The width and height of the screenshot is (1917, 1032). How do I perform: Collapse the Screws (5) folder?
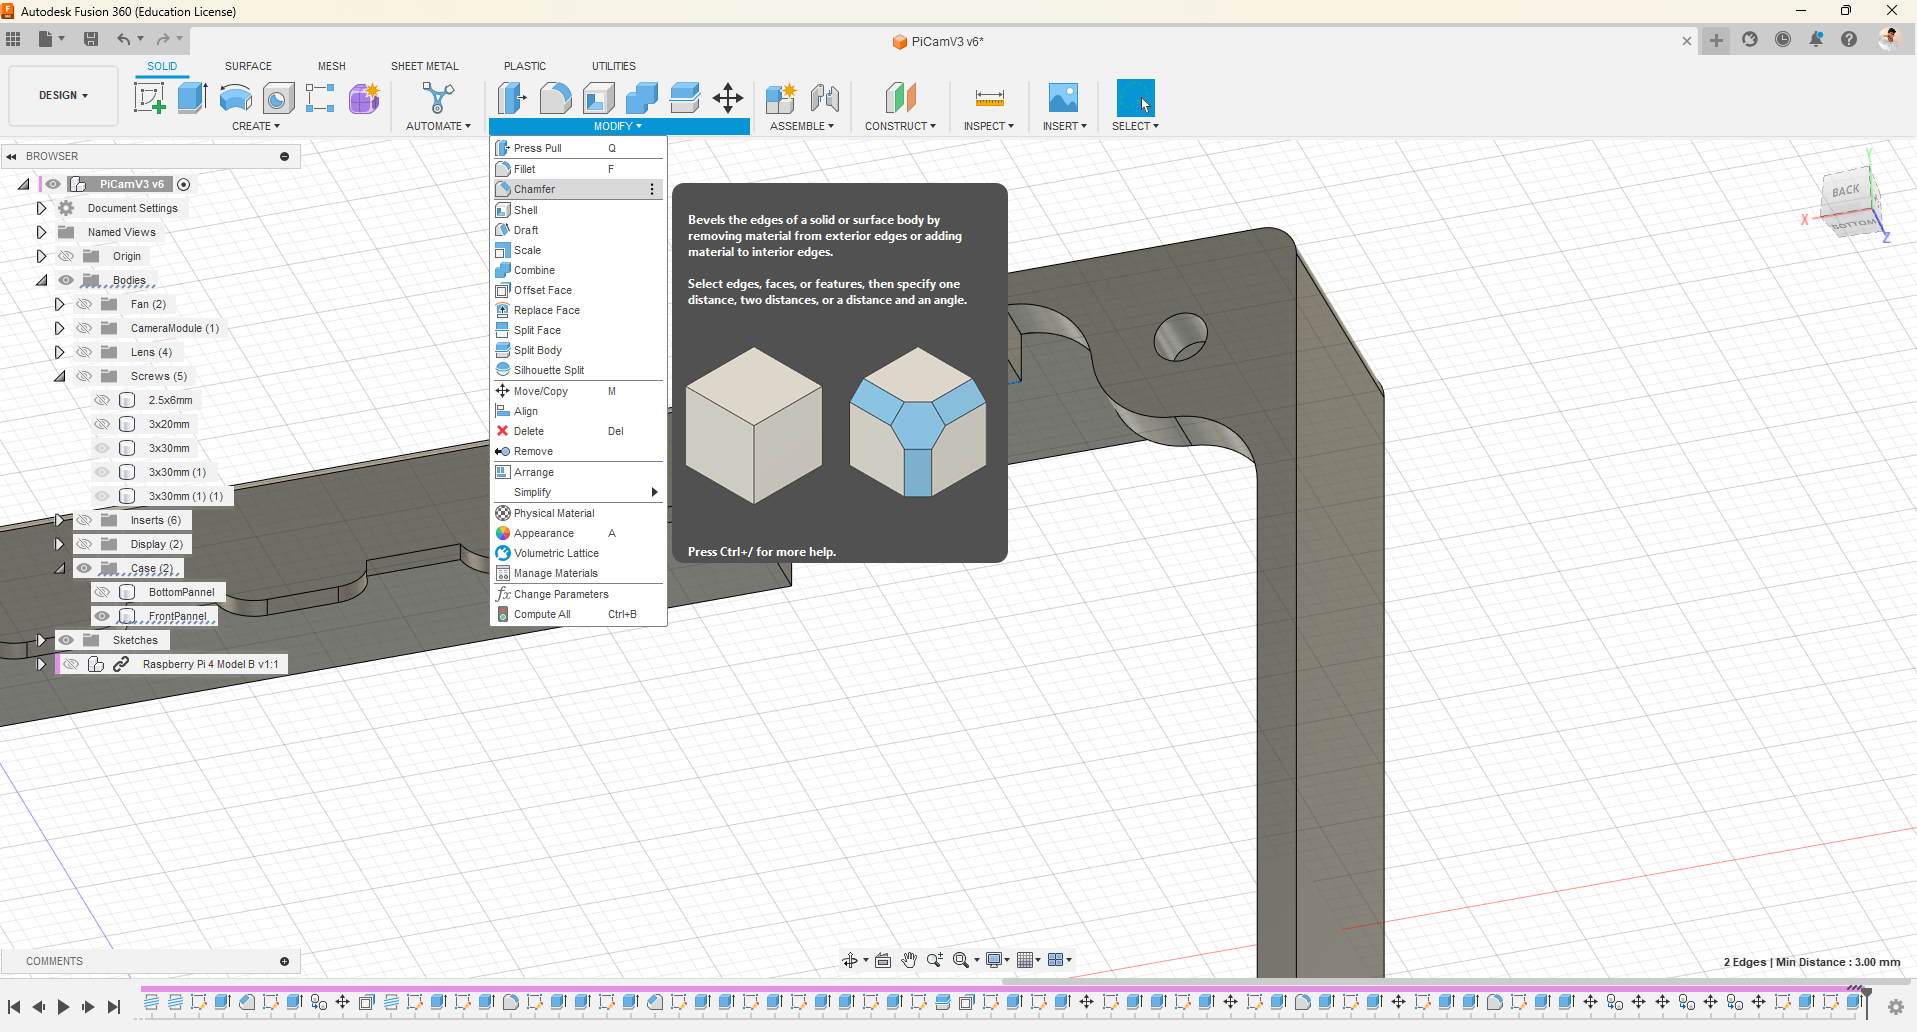(59, 376)
